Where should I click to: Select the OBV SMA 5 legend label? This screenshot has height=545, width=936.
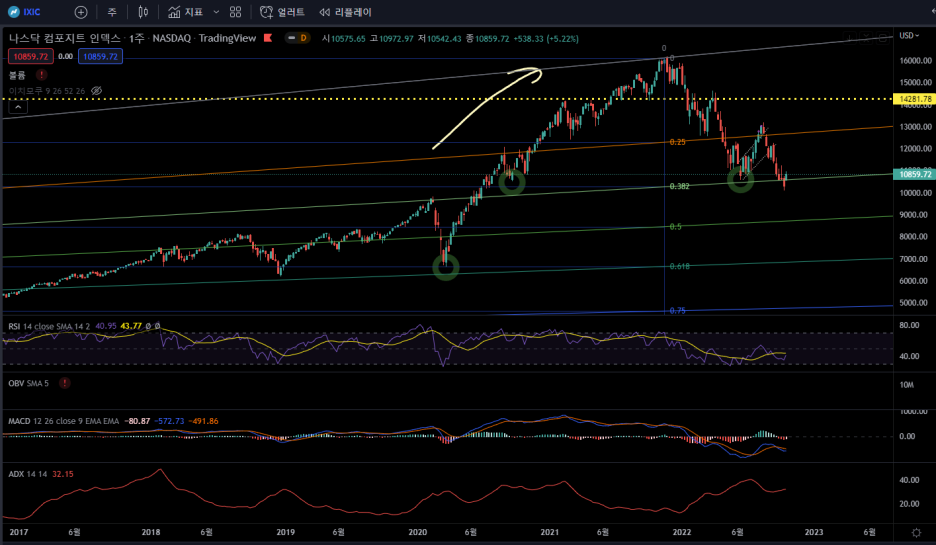coord(29,383)
